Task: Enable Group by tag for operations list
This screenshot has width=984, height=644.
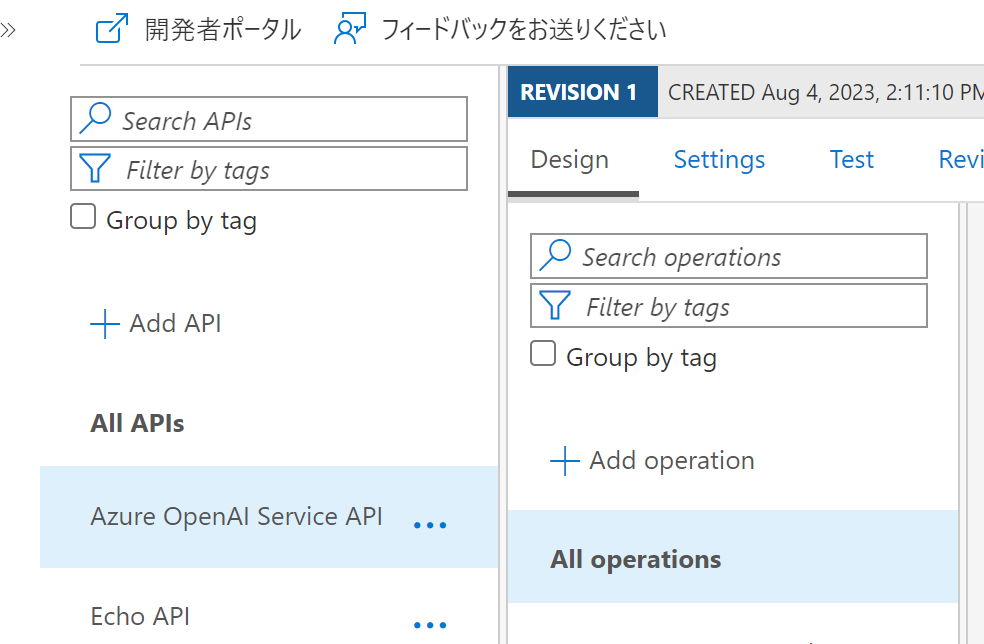Action: (x=543, y=354)
